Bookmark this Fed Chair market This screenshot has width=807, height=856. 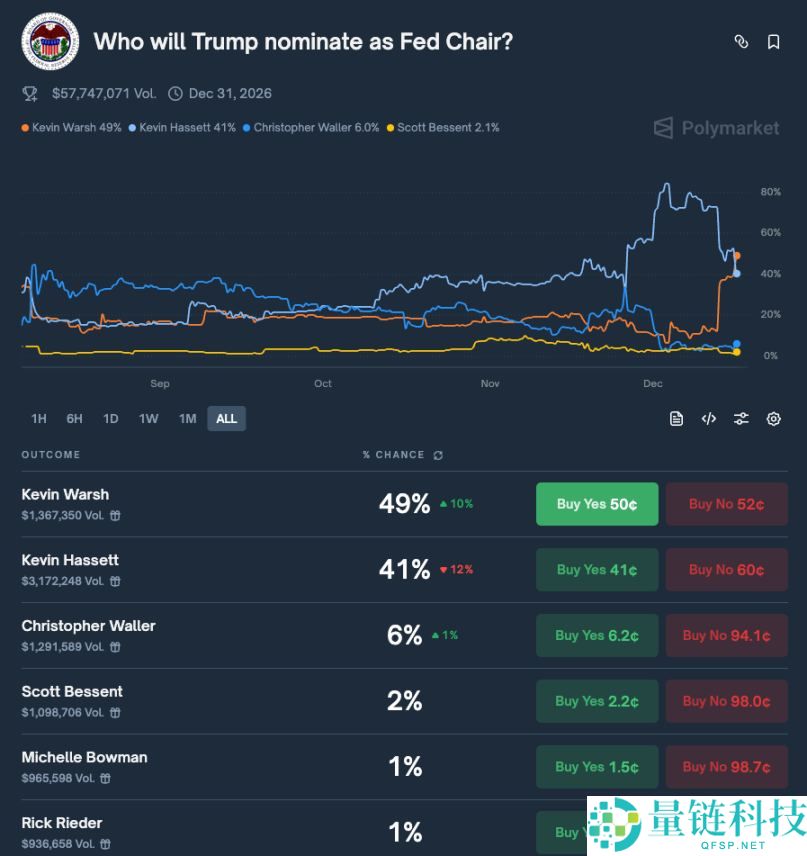pyautogui.click(x=773, y=42)
